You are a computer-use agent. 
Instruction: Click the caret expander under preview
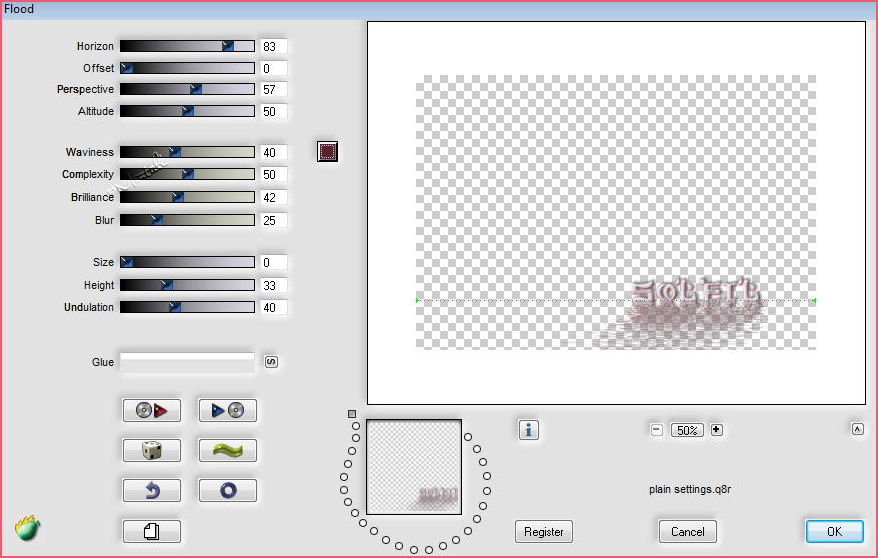click(857, 429)
